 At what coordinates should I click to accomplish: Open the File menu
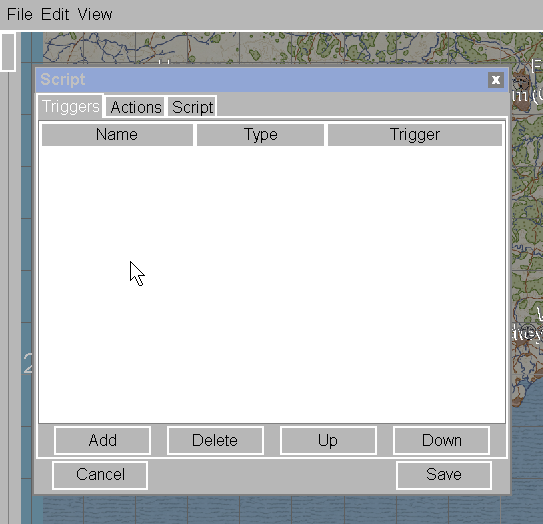coord(20,15)
